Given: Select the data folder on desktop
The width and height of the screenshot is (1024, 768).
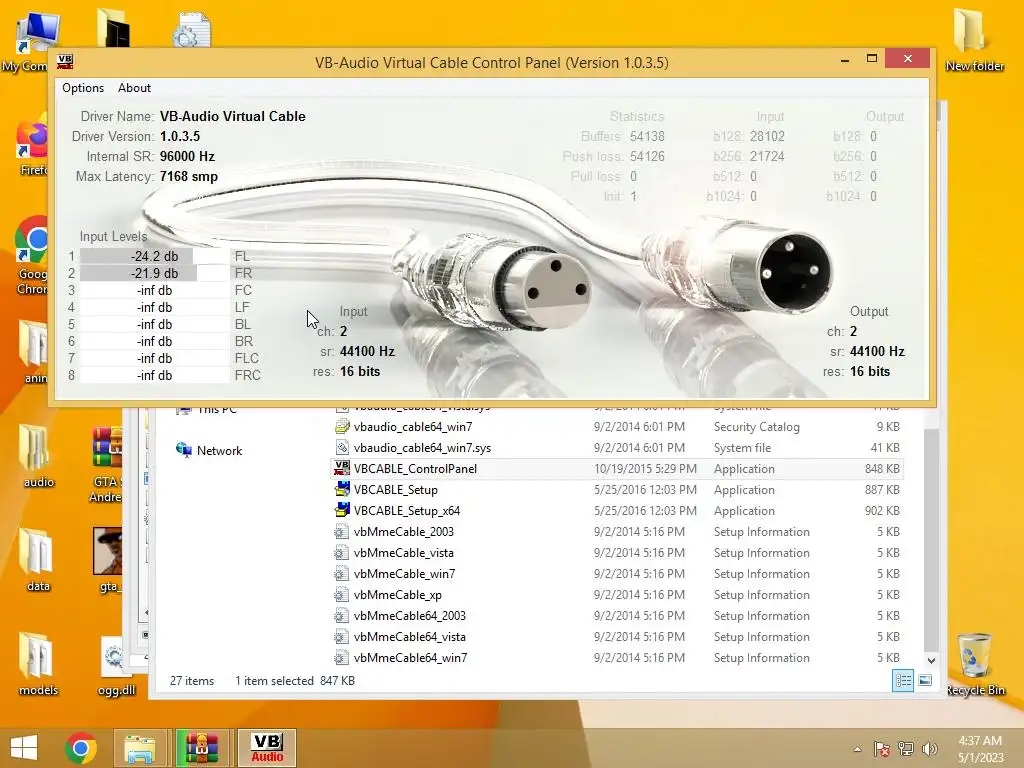Looking at the screenshot, I should [x=38, y=560].
